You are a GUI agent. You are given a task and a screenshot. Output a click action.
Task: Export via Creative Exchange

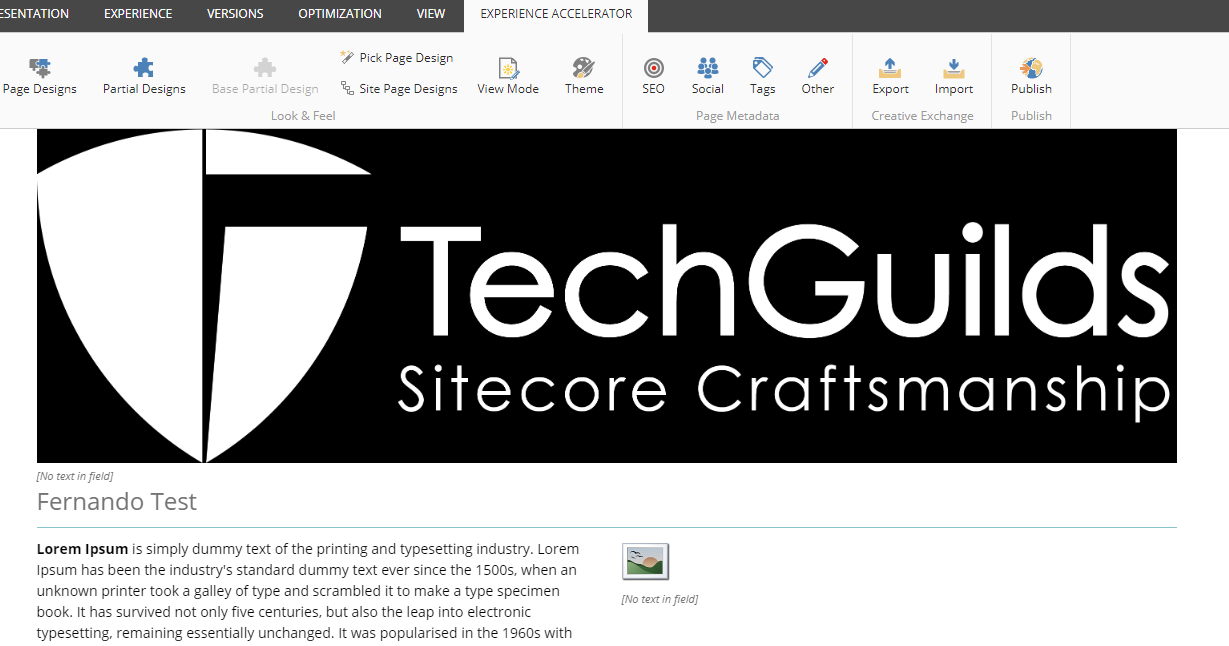coord(890,77)
